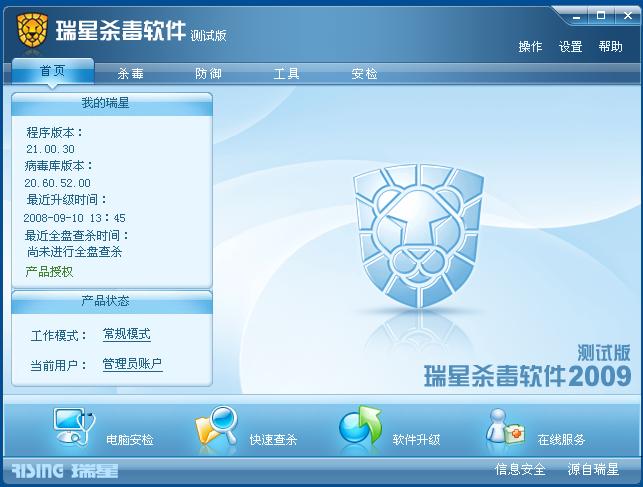Maximize the antivirus window
This screenshot has width=643, height=487.
pyautogui.click(x=601, y=16)
